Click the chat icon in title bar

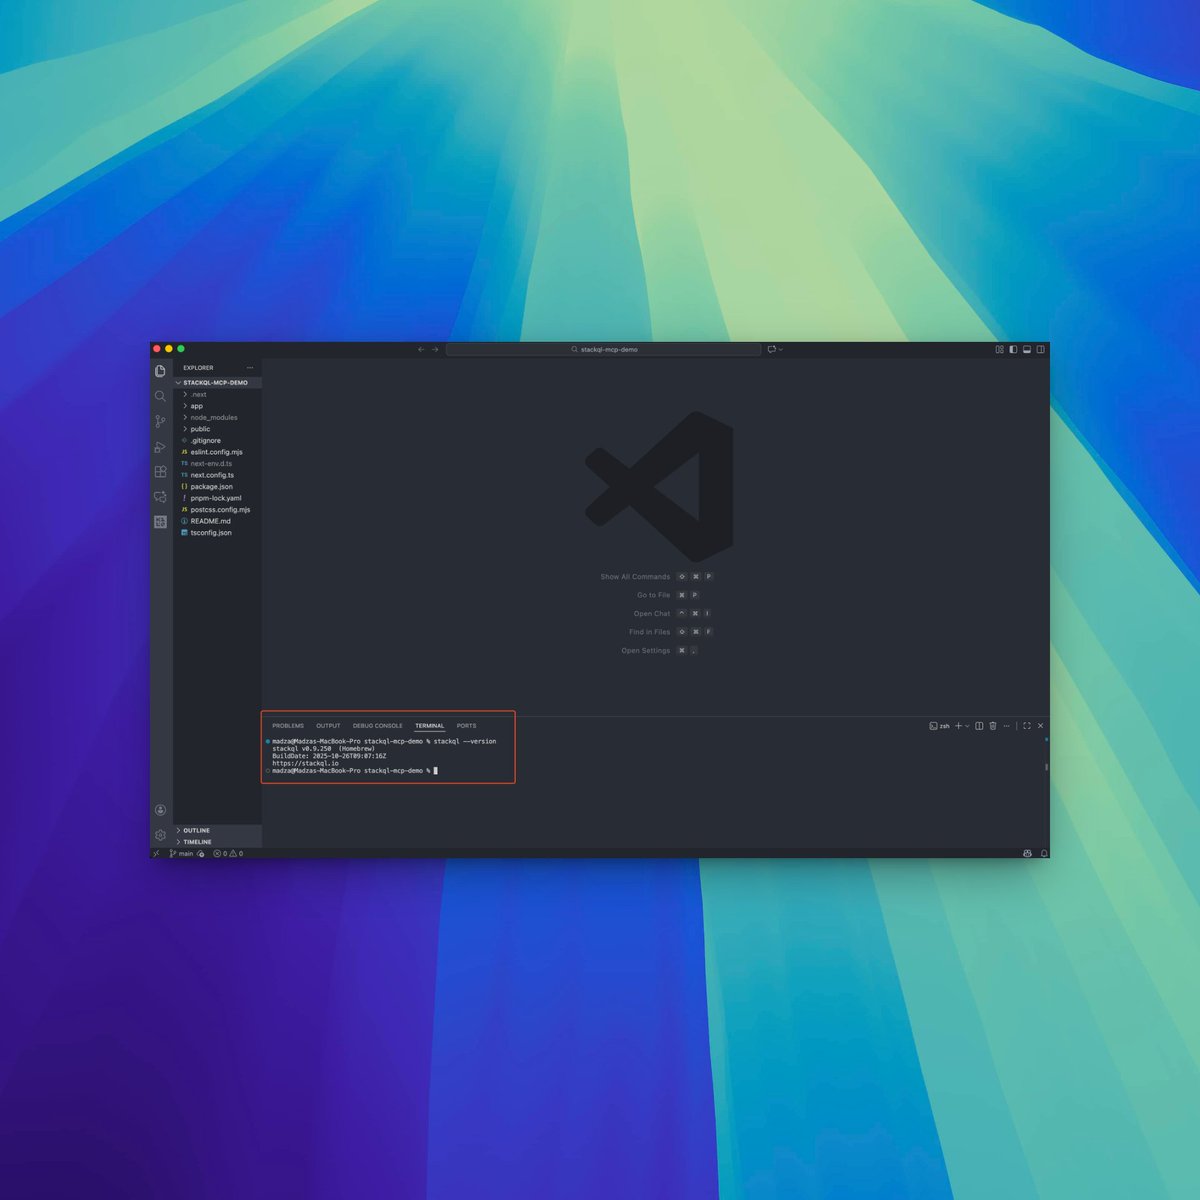tap(772, 350)
